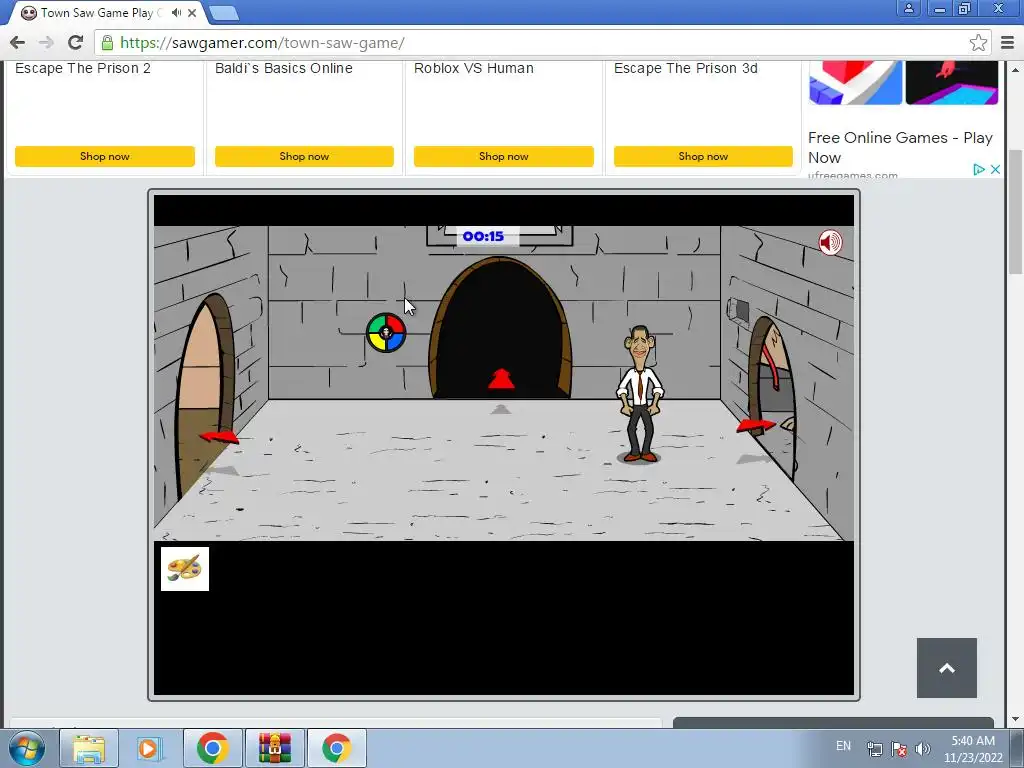Go through center archway red arrow
The height and width of the screenshot is (768, 1024).
click(x=501, y=379)
